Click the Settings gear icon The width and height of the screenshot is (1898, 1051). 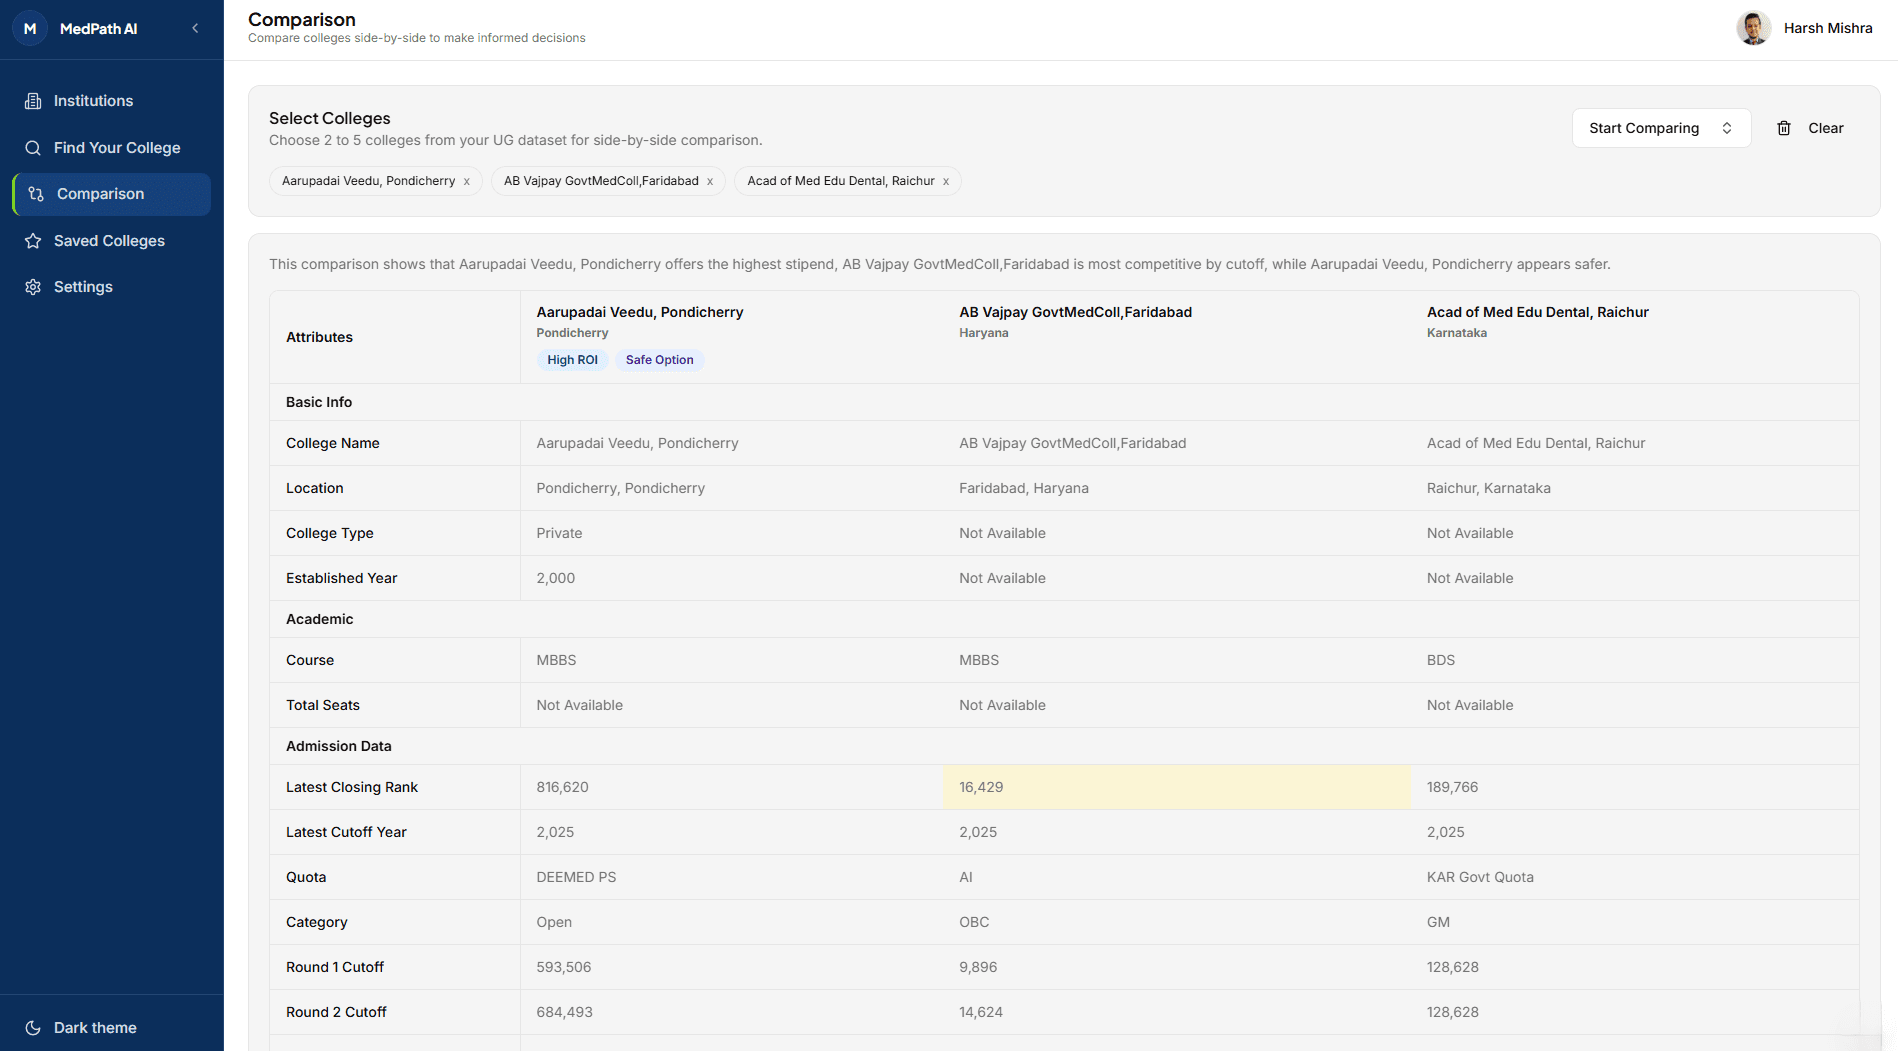(33, 287)
